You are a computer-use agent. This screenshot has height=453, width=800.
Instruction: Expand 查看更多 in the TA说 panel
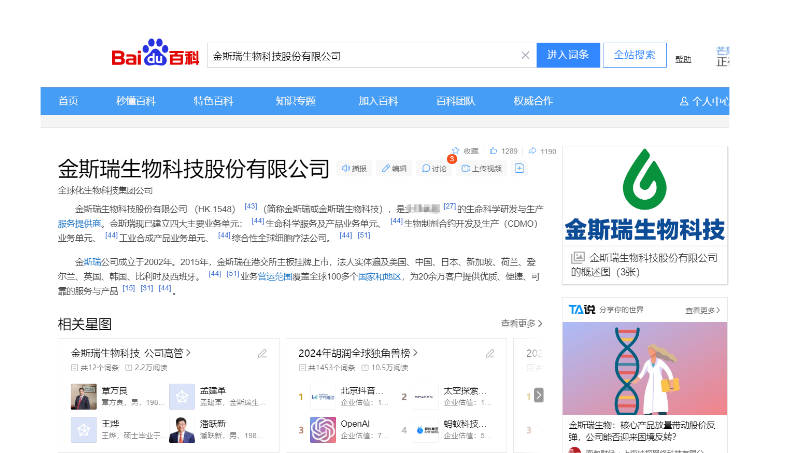tap(703, 310)
